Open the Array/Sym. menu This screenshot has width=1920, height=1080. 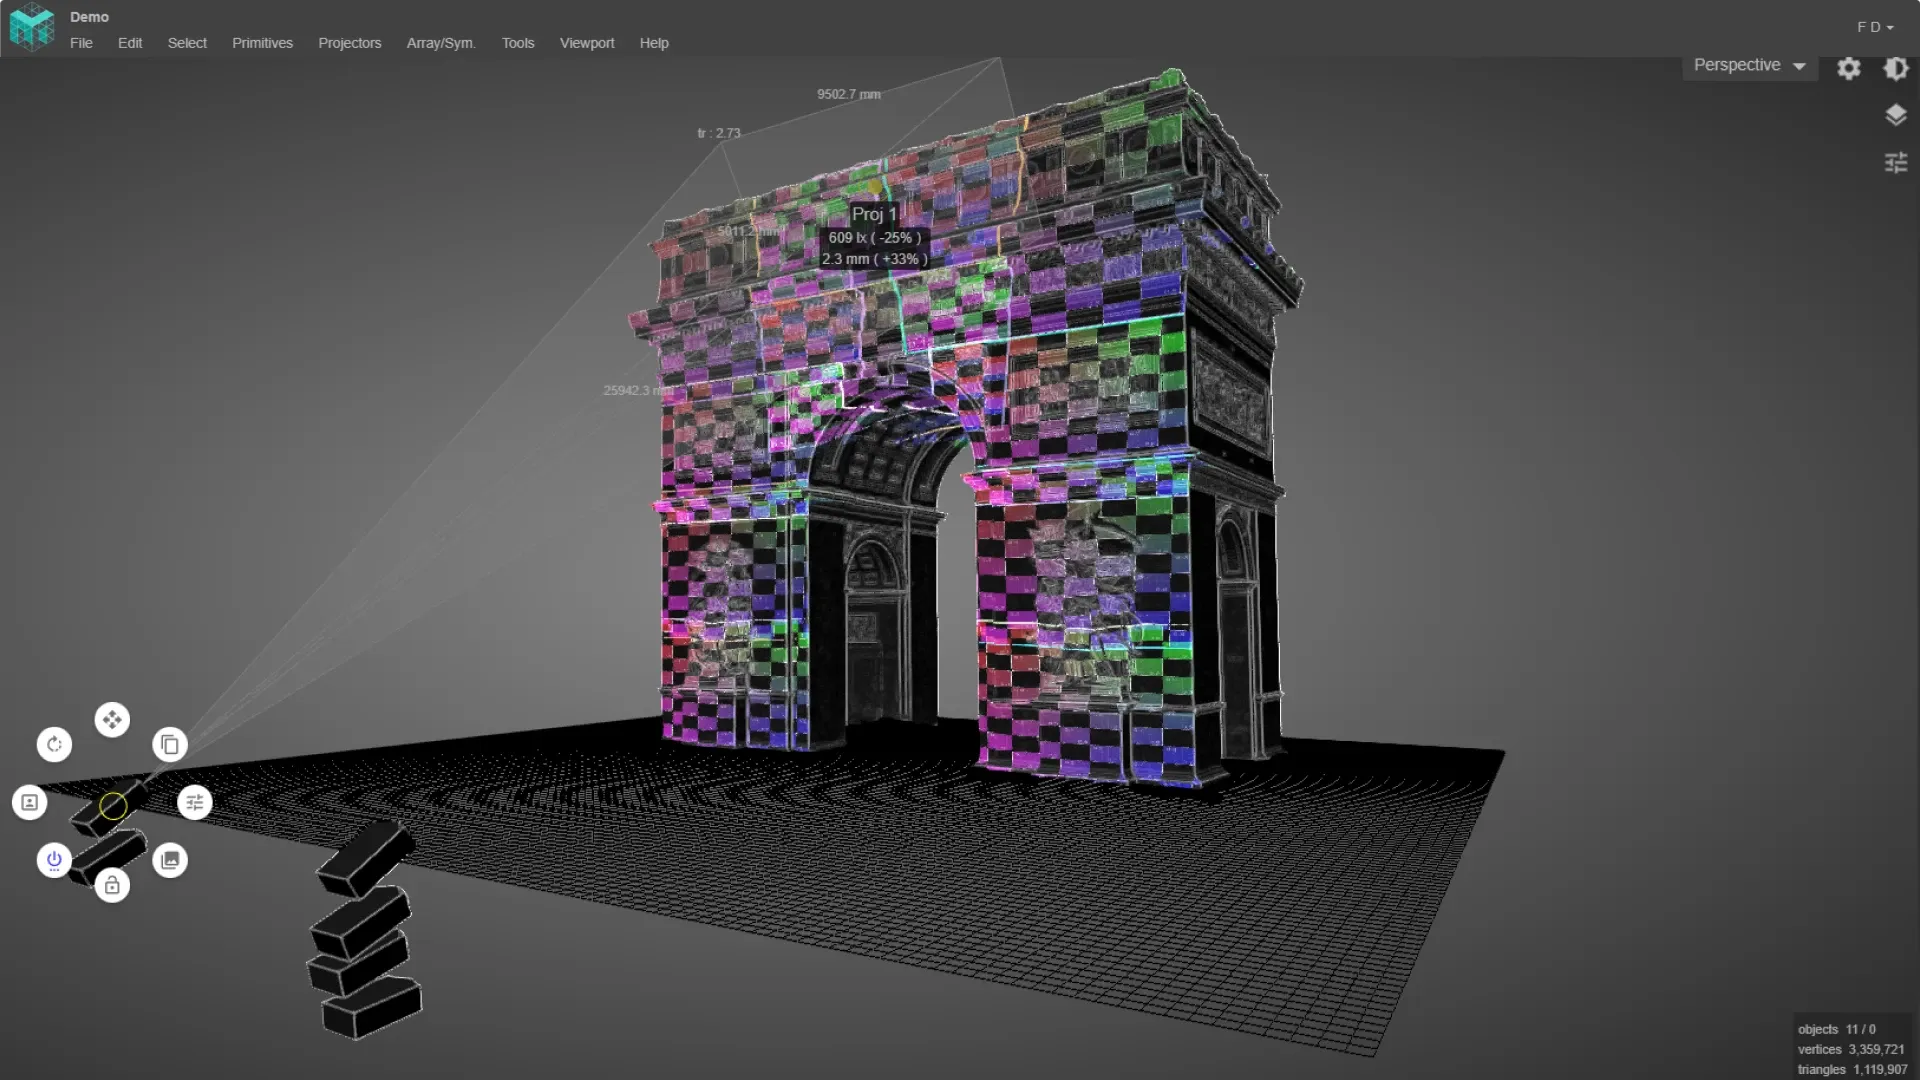click(x=440, y=43)
